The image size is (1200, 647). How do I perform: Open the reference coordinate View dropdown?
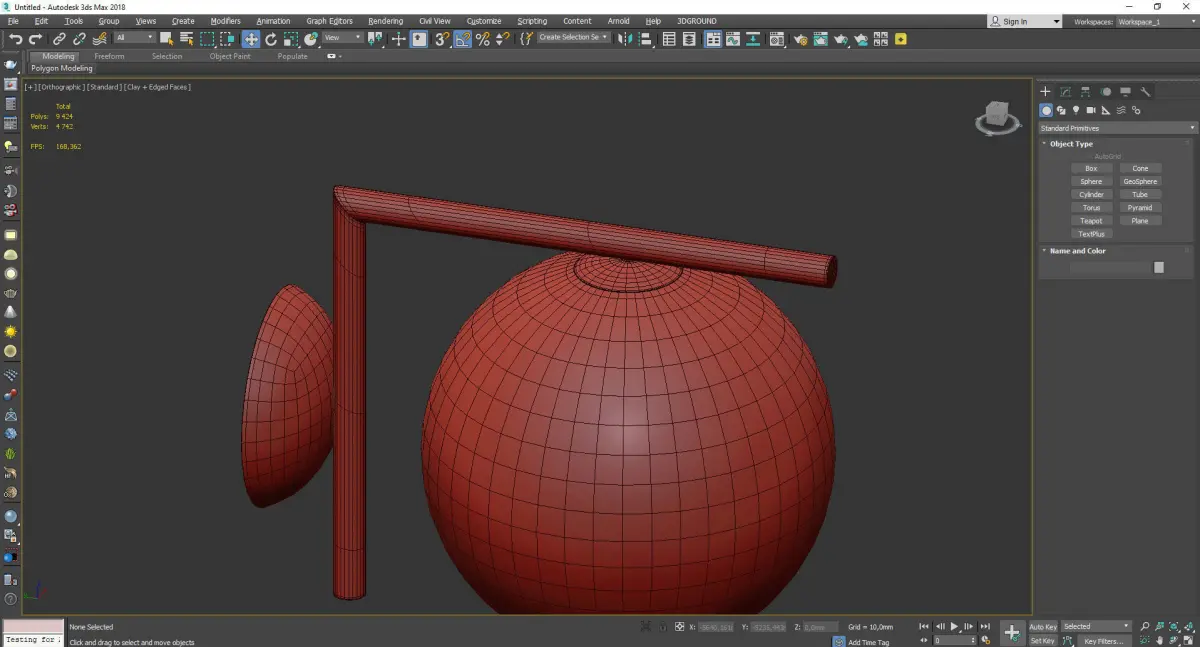[x=342, y=38]
